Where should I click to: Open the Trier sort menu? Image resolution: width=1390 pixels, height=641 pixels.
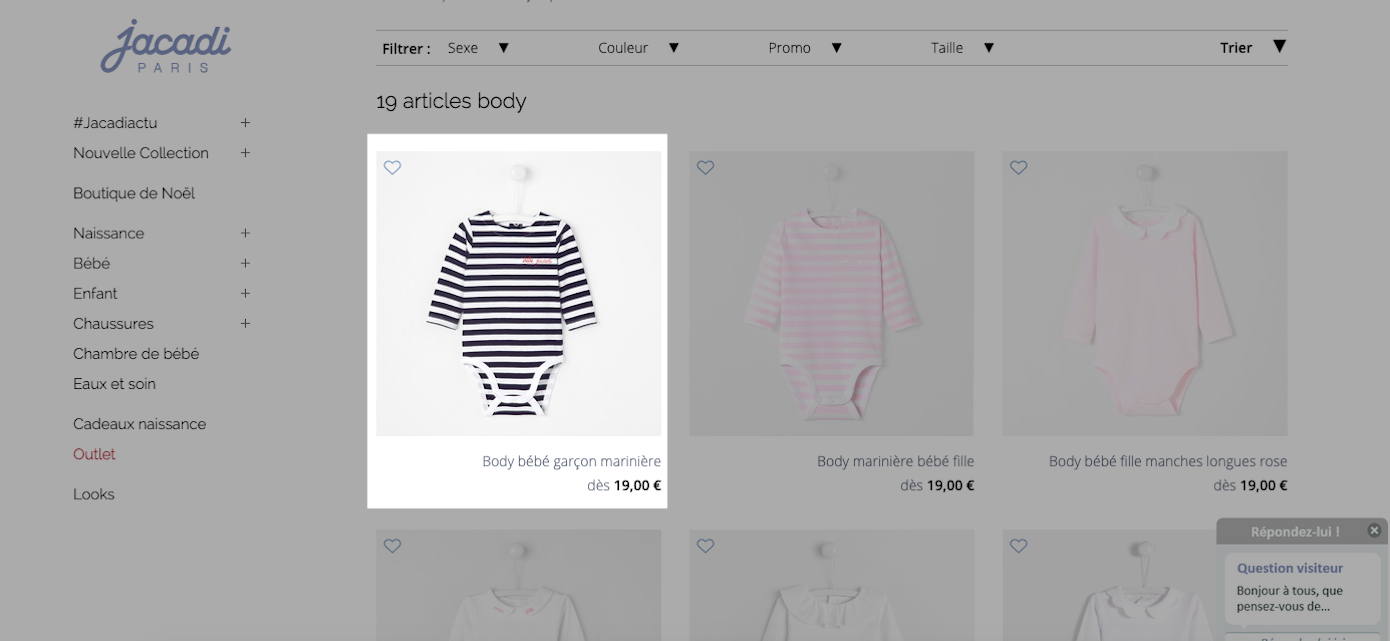[x=1252, y=47]
